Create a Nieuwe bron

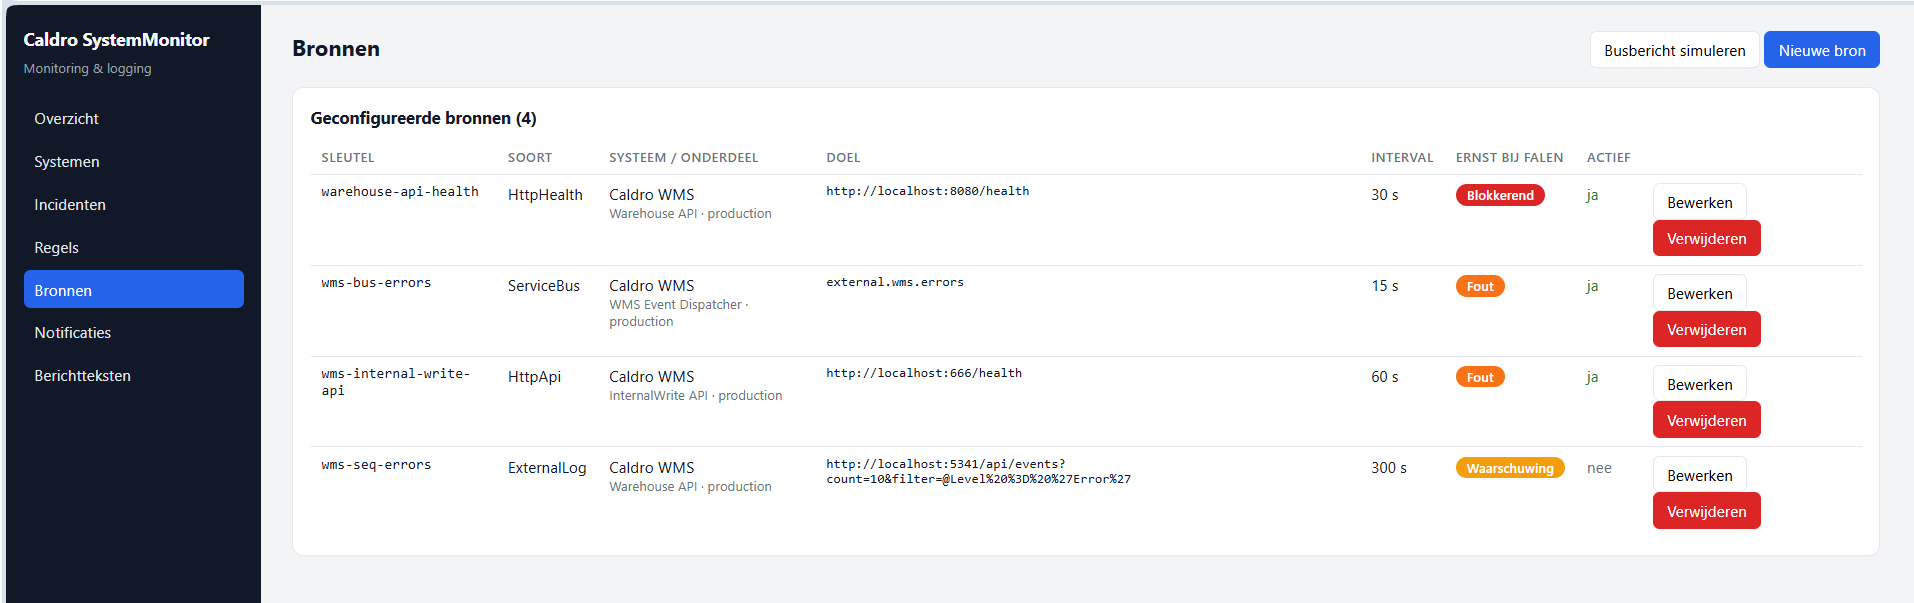click(x=1821, y=50)
